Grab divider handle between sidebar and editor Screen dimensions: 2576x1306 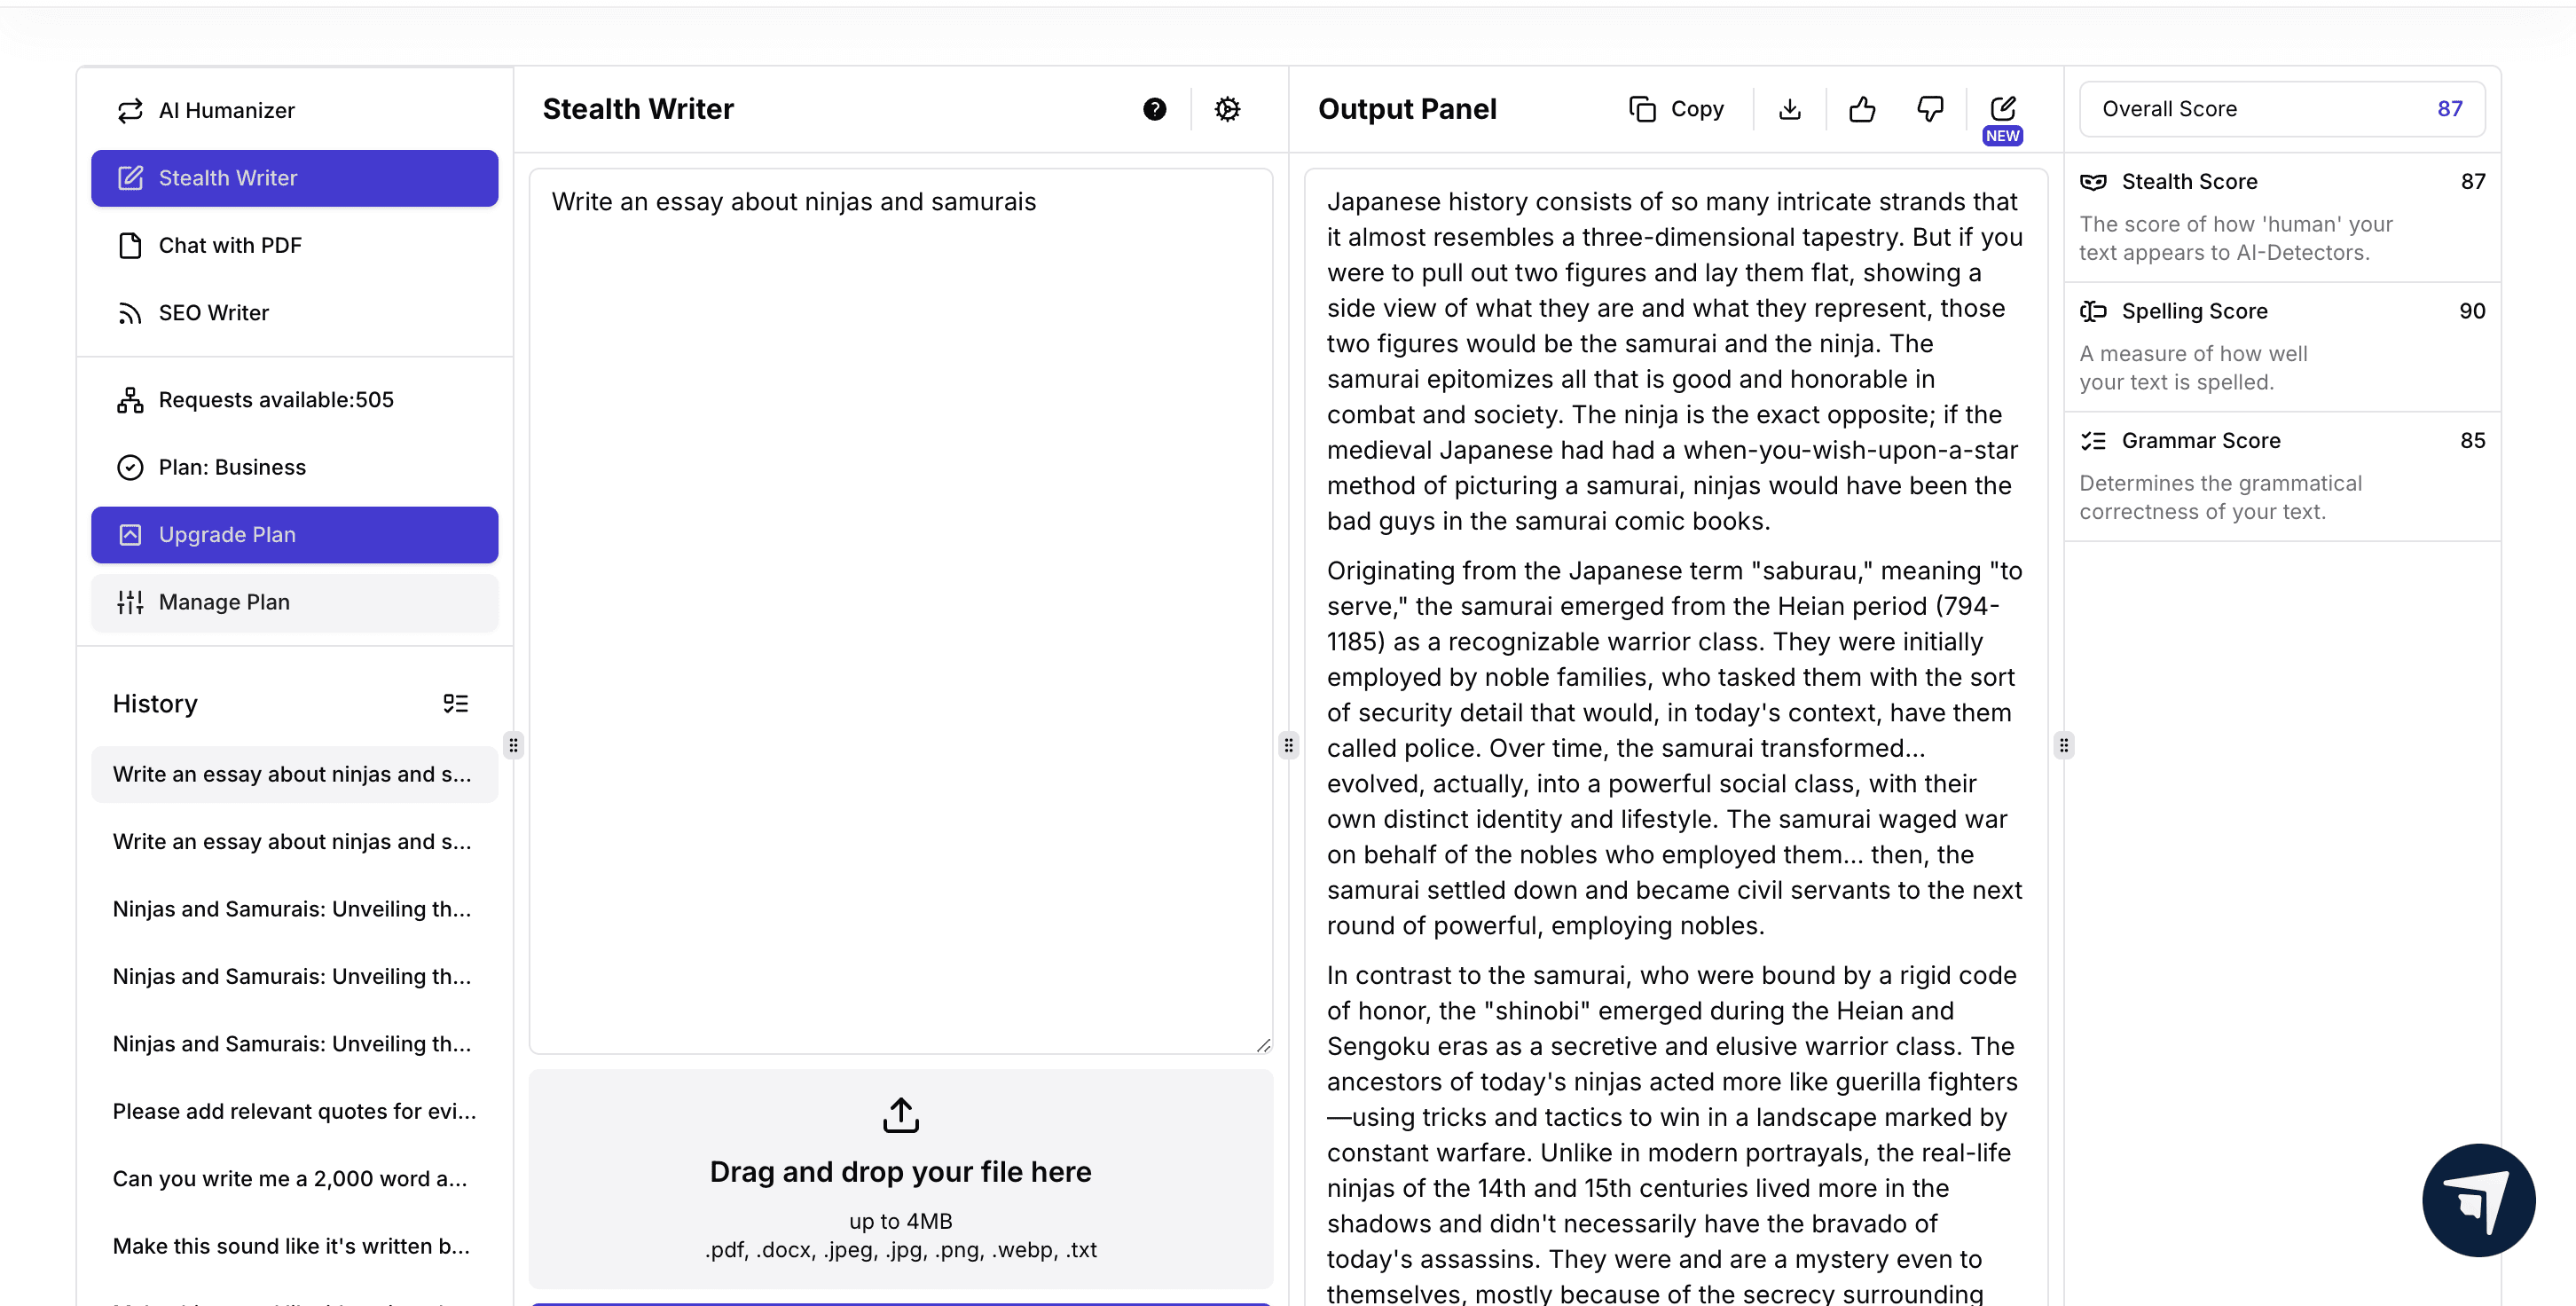(x=513, y=745)
